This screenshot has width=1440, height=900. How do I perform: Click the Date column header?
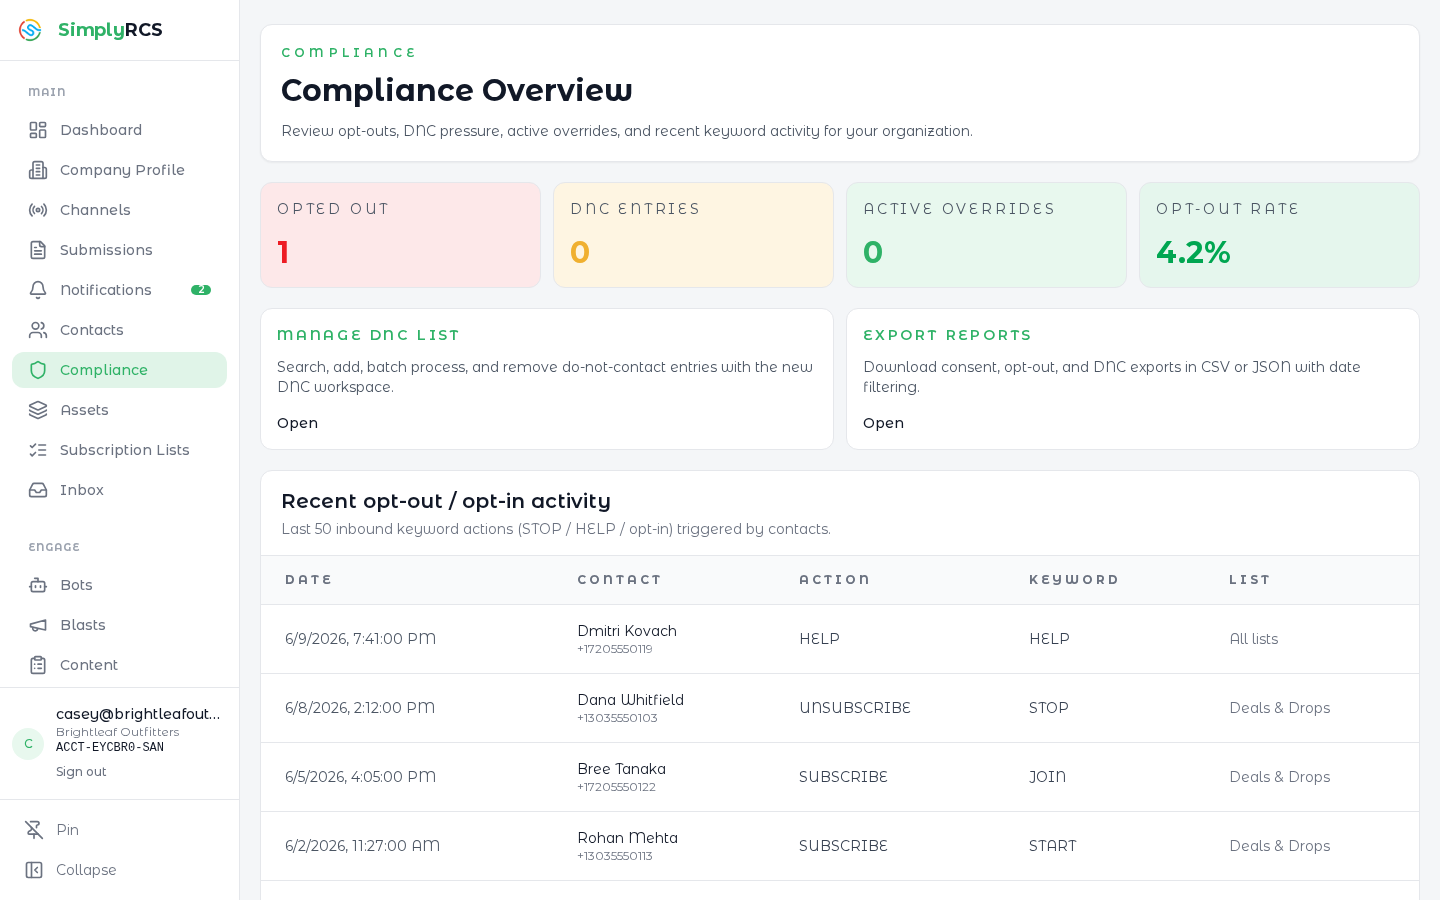tap(308, 580)
